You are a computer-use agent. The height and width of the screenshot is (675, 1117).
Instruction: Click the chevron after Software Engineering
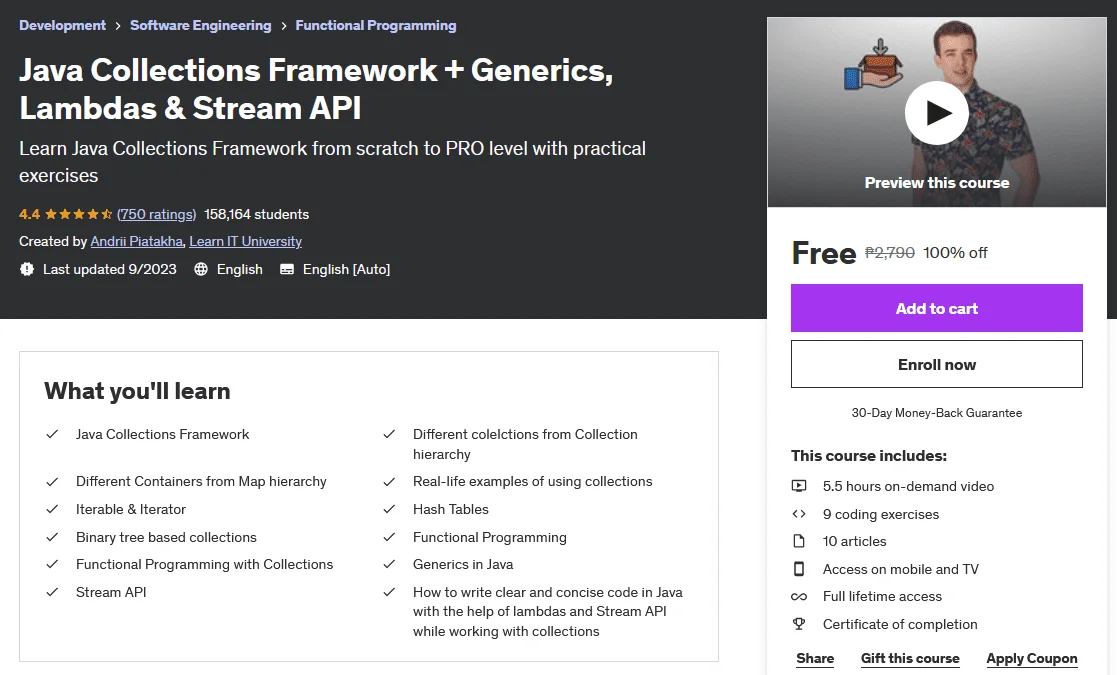[284, 26]
